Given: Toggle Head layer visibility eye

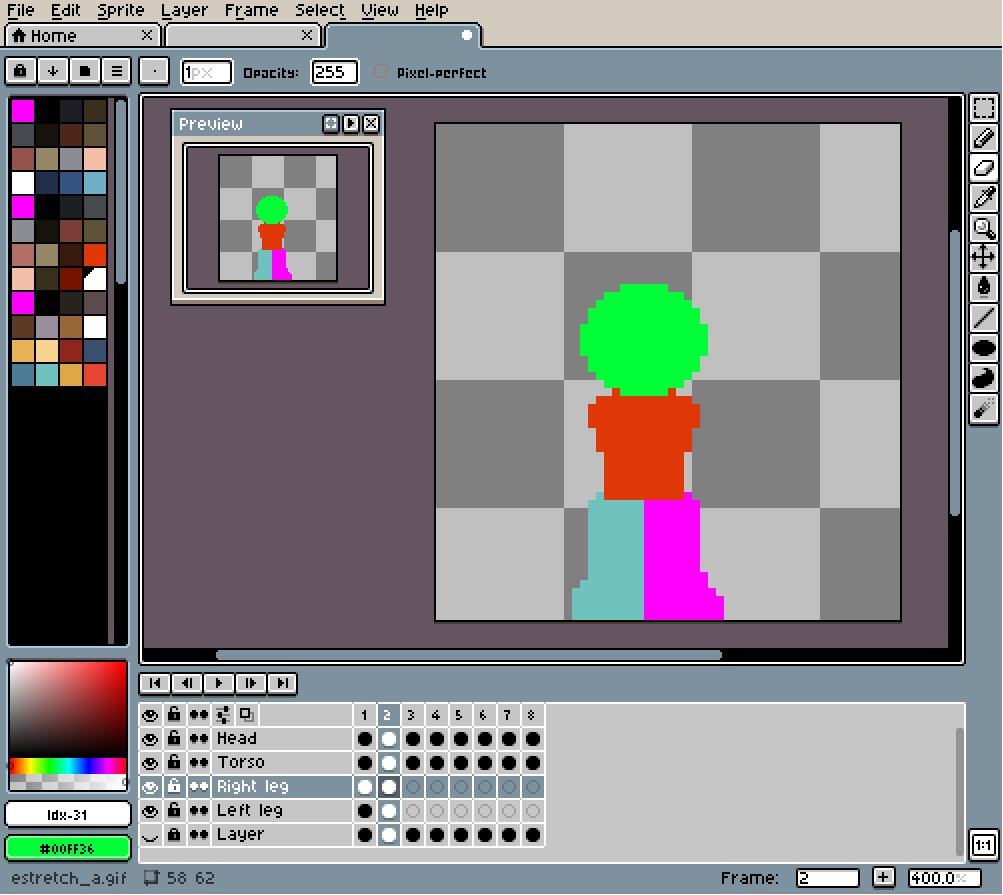Looking at the screenshot, I should (150, 739).
